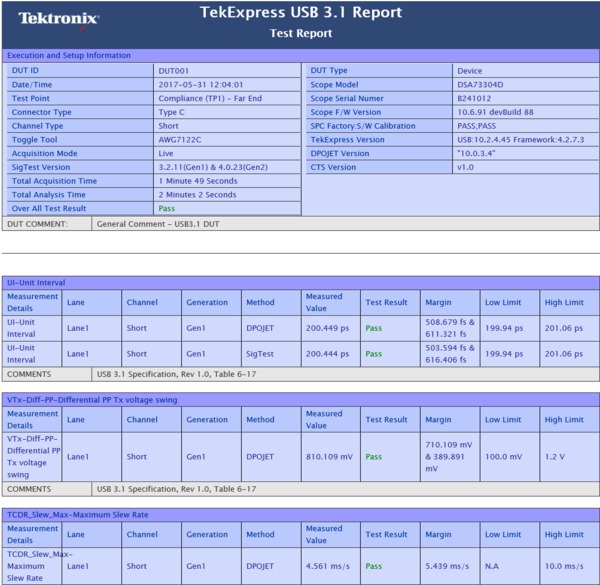This screenshot has height=585, width=600.
Task: Click 'Pass' result in the VTx-Diff-PP row
Action: coord(373,456)
